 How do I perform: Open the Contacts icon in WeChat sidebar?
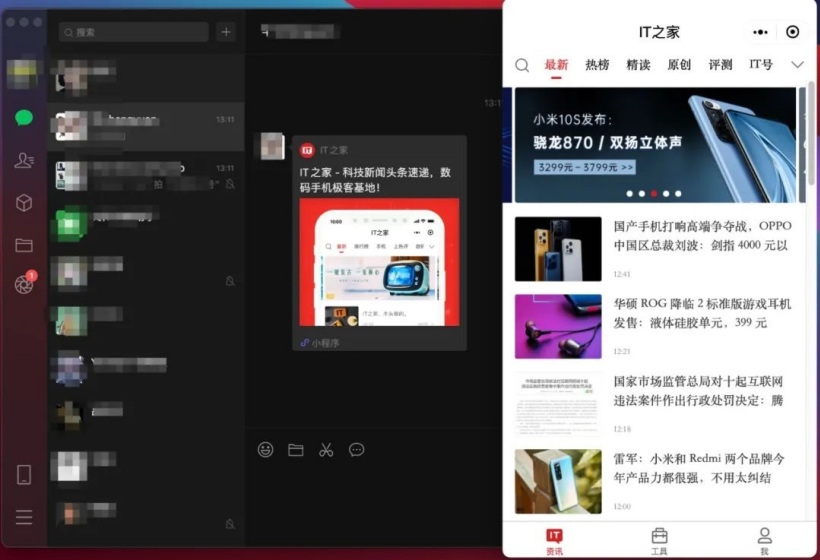[x=24, y=160]
